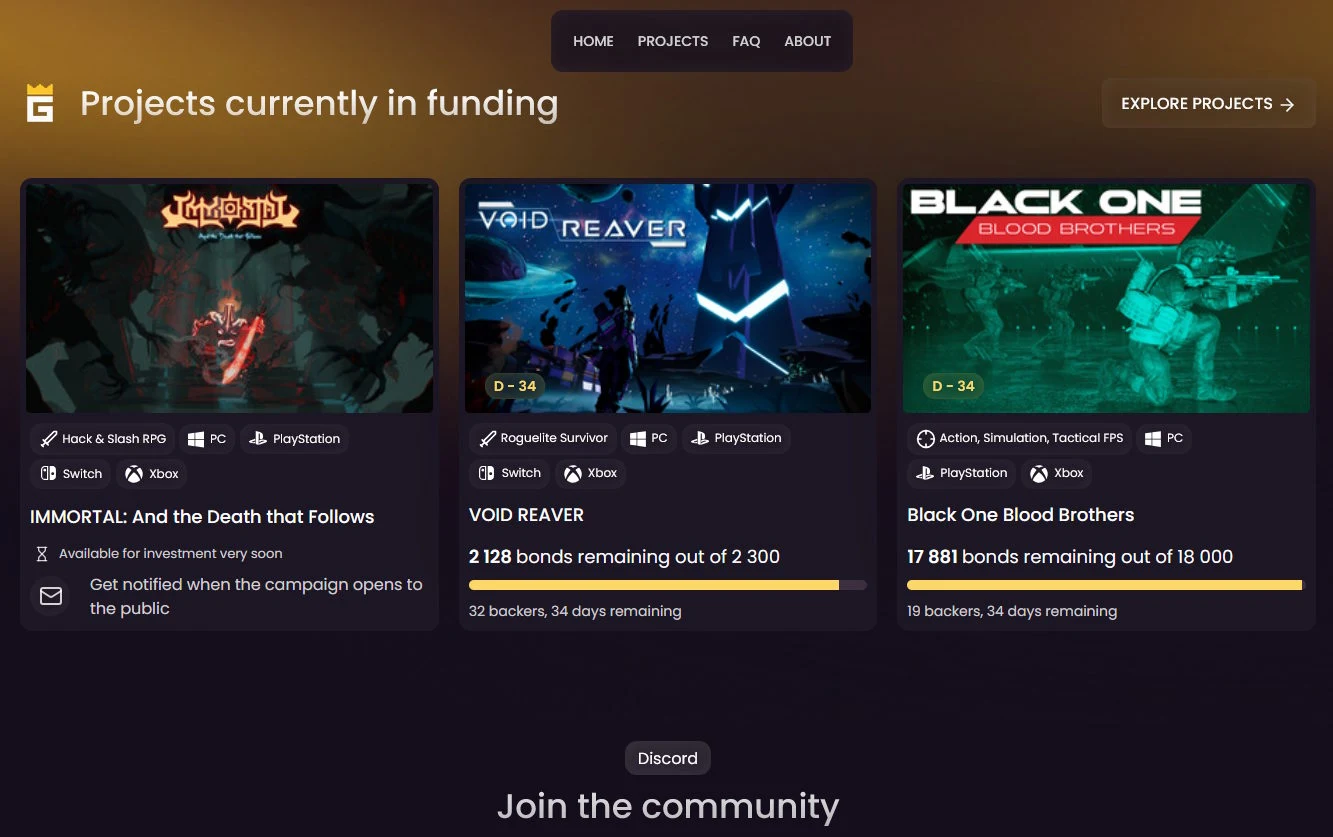Open the FAQ page
This screenshot has height=837, width=1333.
click(746, 41)
